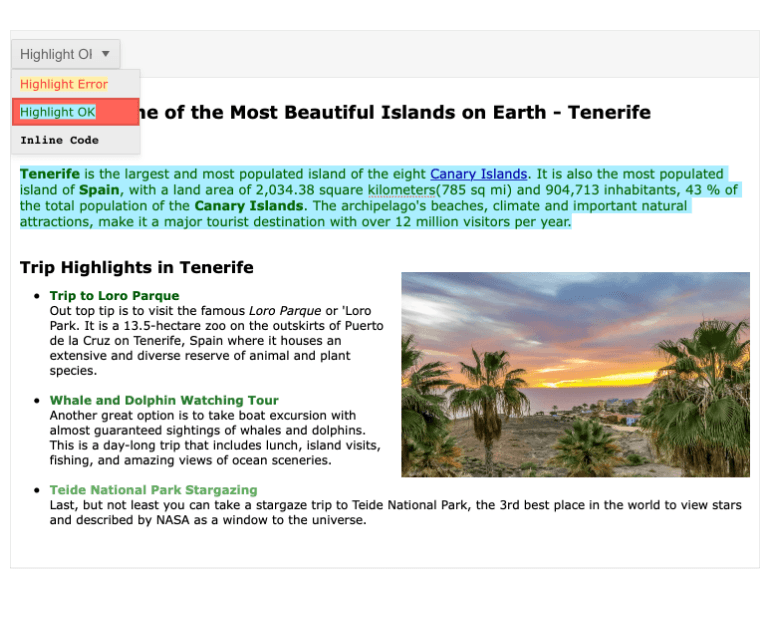
Task: Click the underlined kilometers abbreviation
Action: (401, 190)
